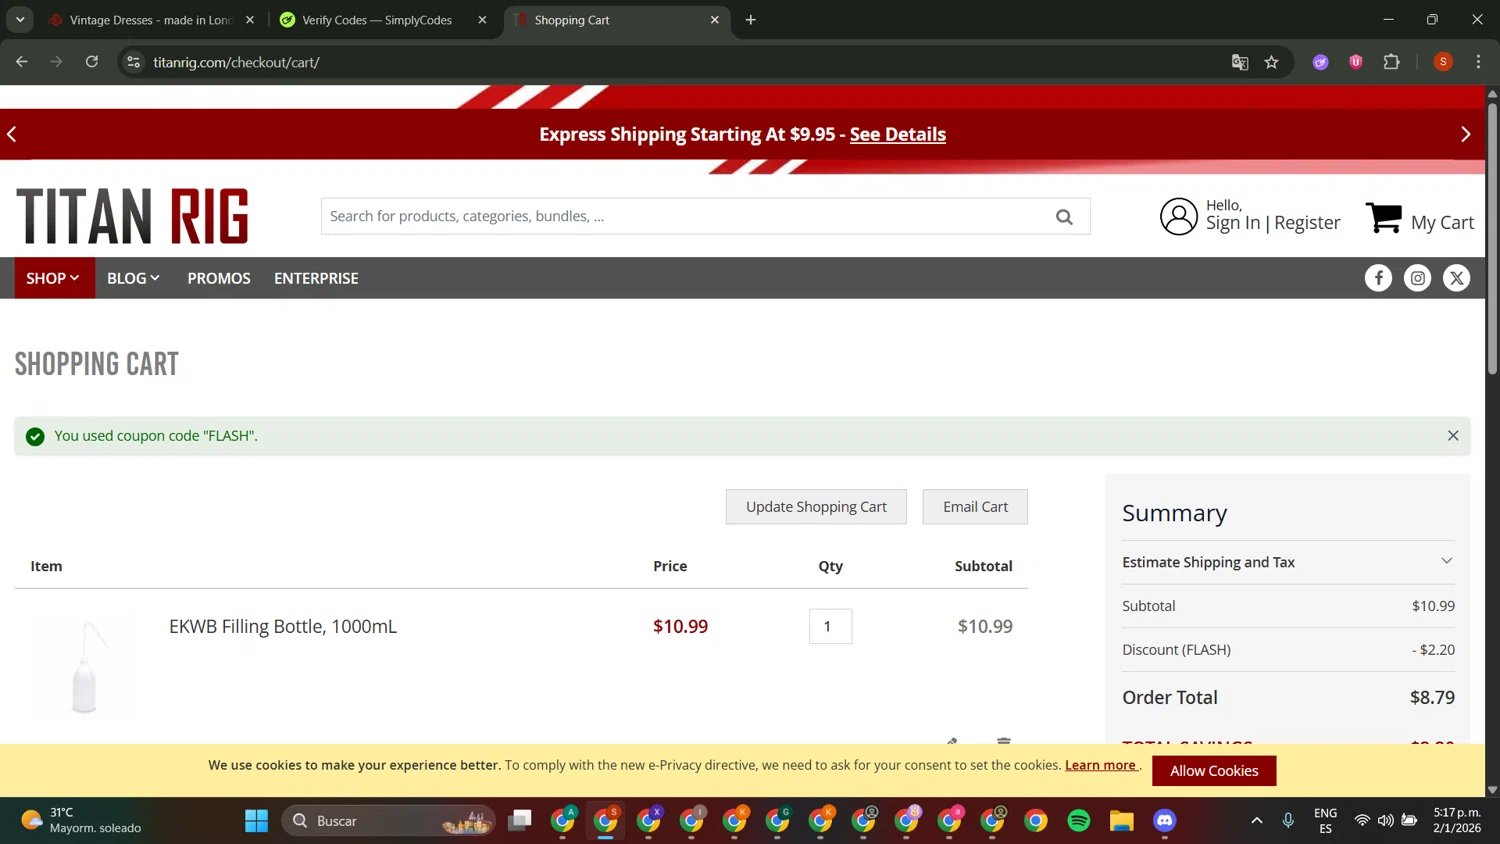Open Task View in taskbar
Image resolution: width=1500 pixels, height=844 pixels.
pos(520,821)
